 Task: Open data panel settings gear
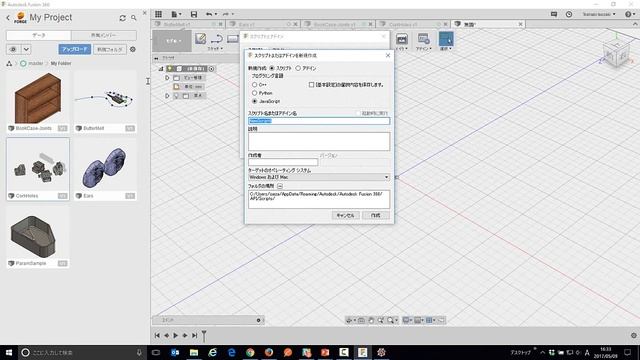133,49
